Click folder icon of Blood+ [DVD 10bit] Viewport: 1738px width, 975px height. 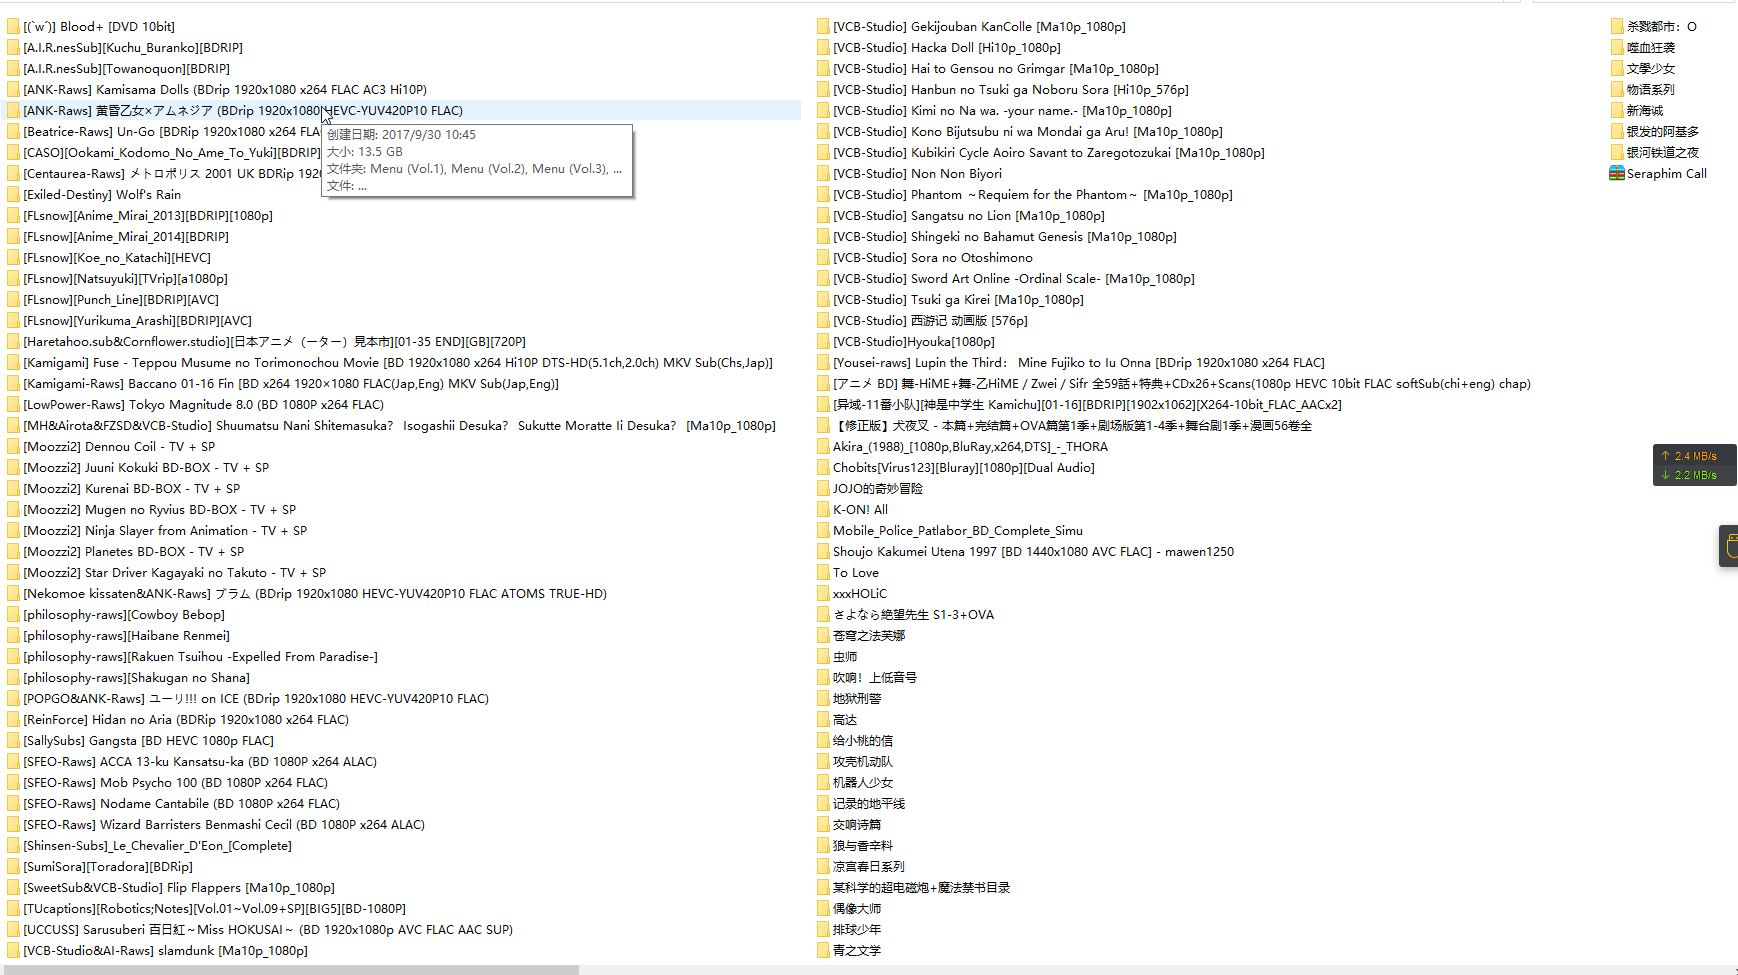pyautogui.click(x=13, y=27)
